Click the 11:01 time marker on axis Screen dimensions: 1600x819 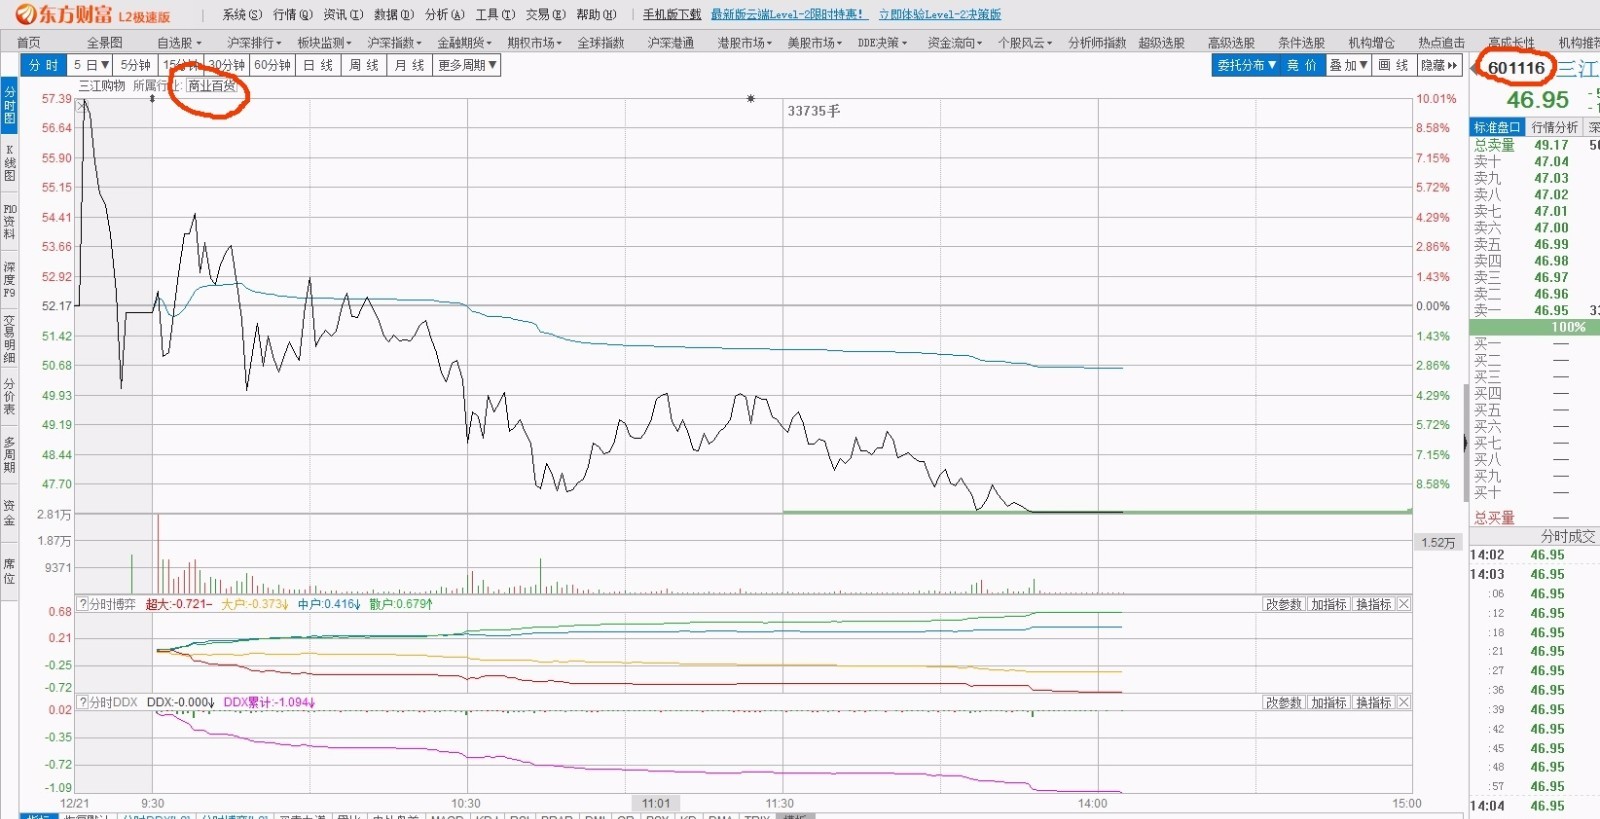click(656, 803)
